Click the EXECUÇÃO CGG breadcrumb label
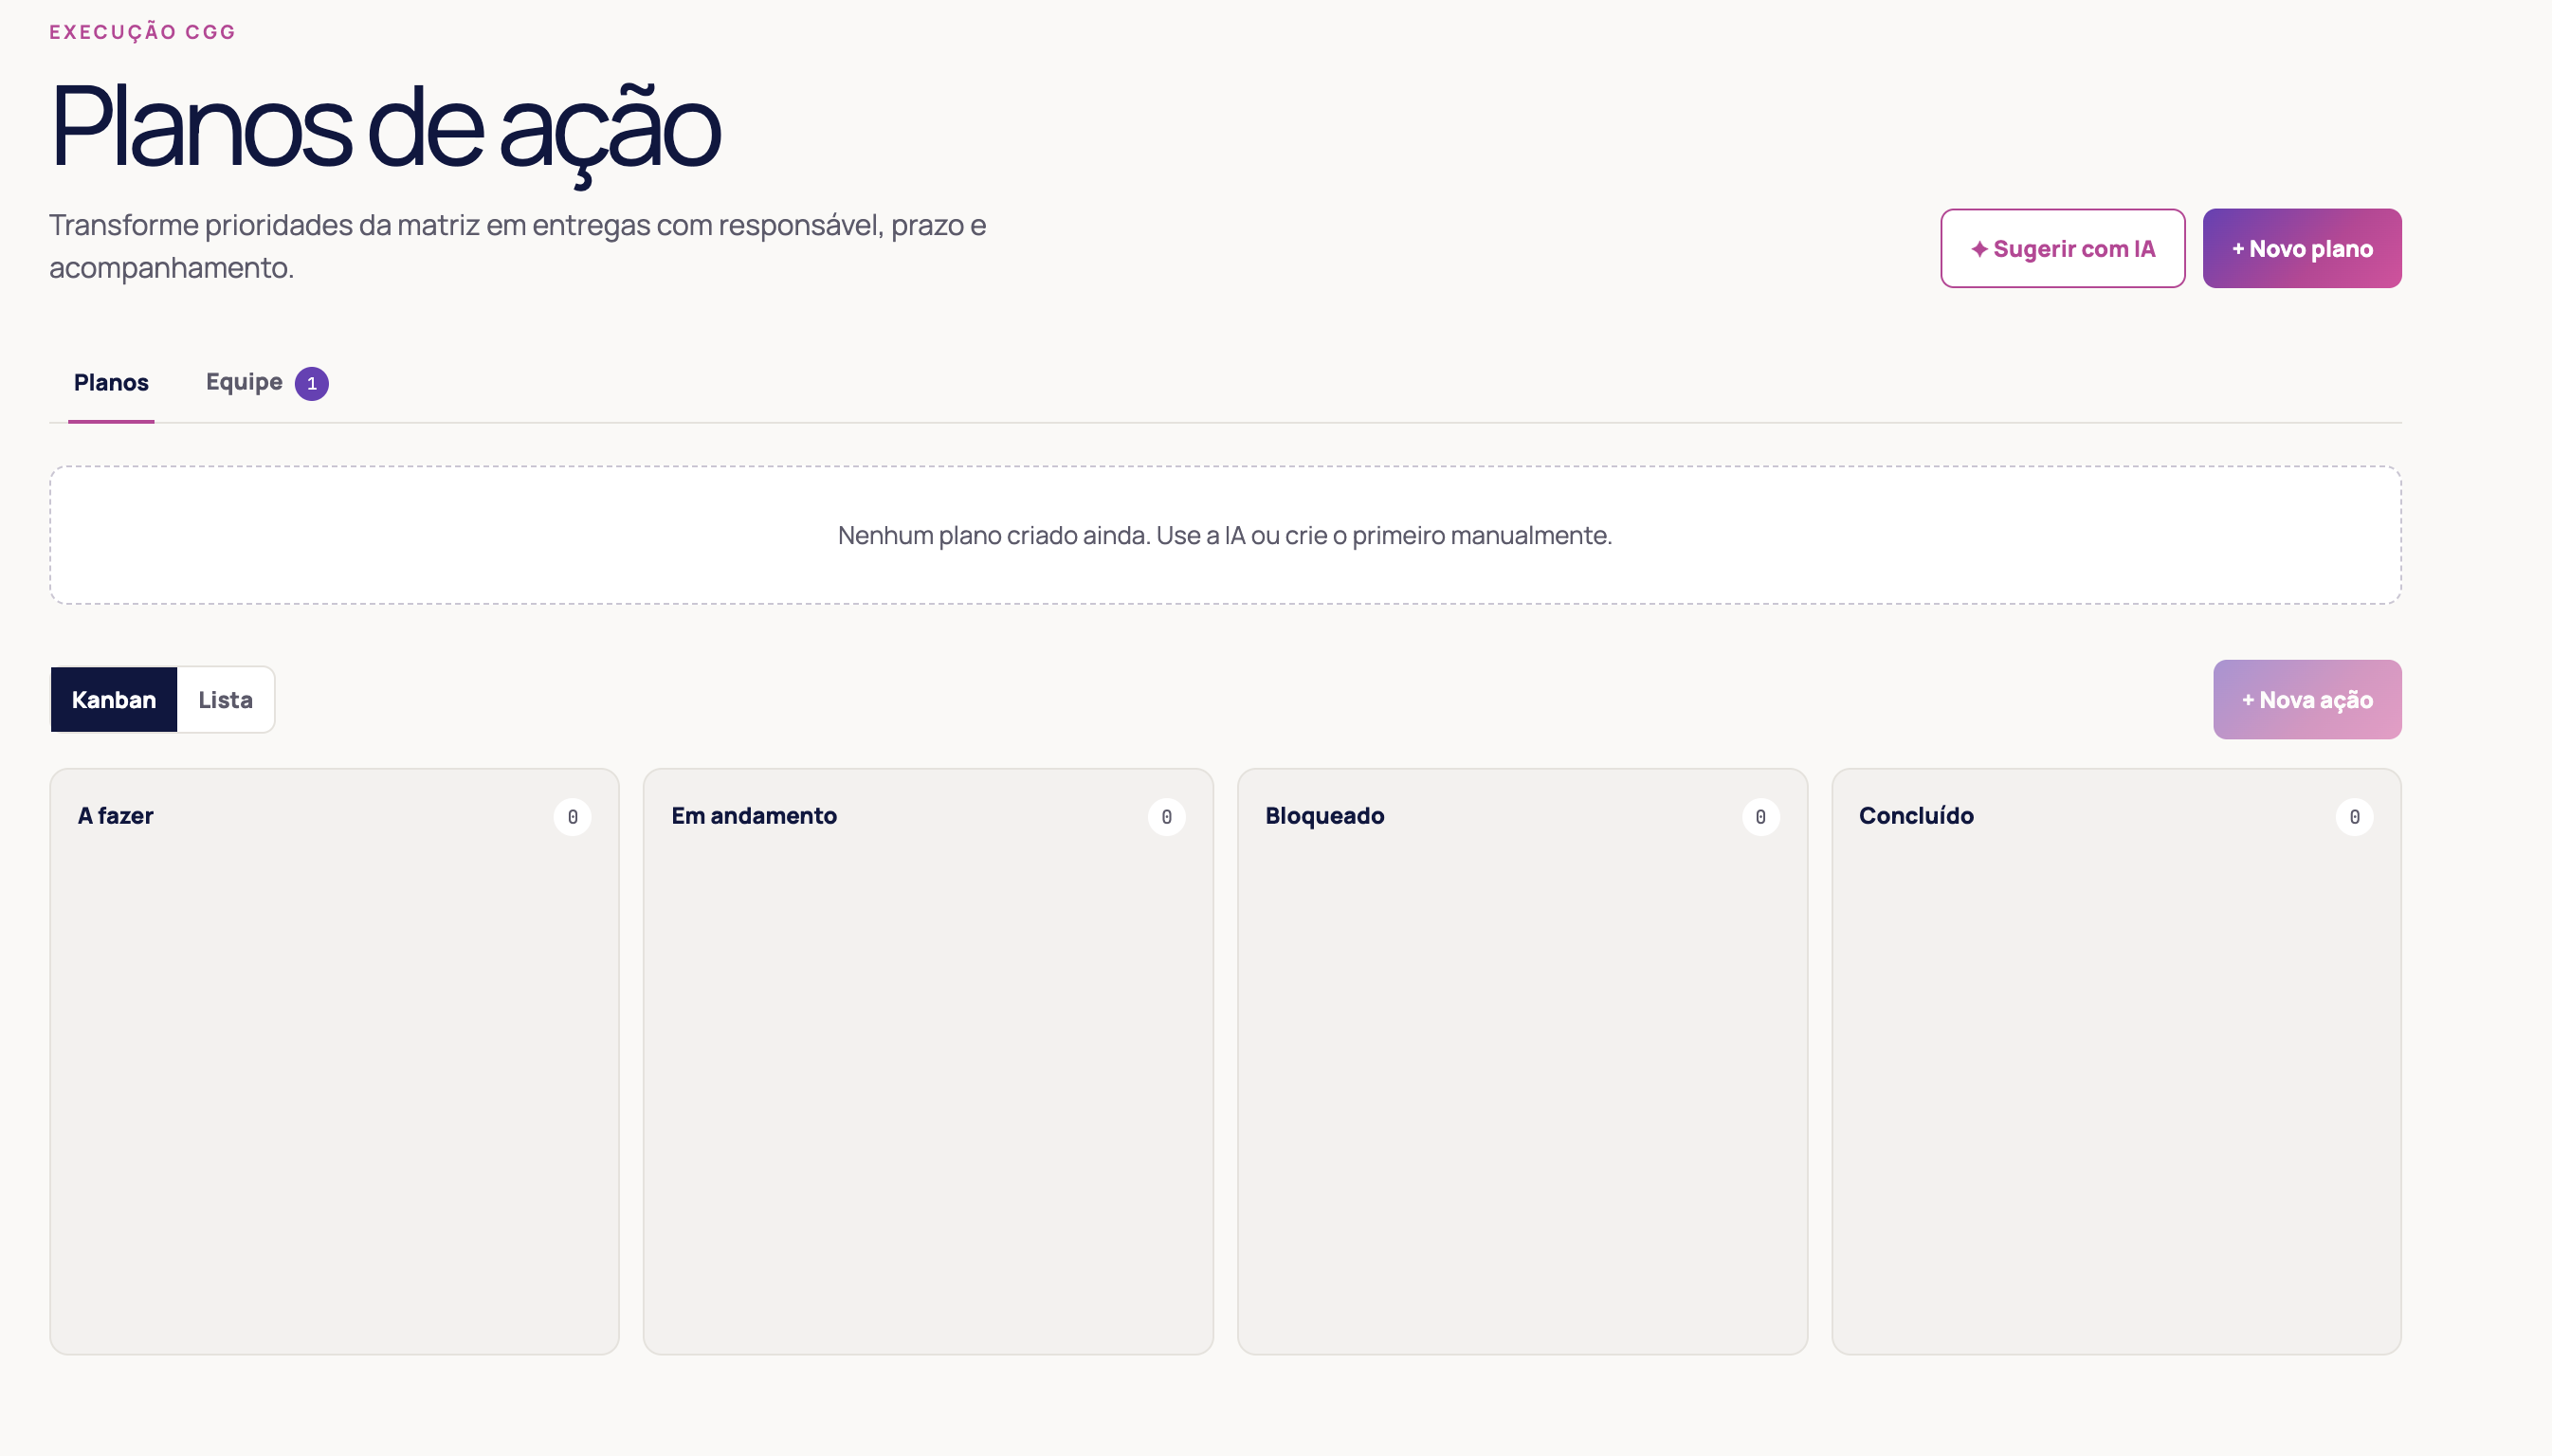2552x1456 pixels. coord(142,32)
